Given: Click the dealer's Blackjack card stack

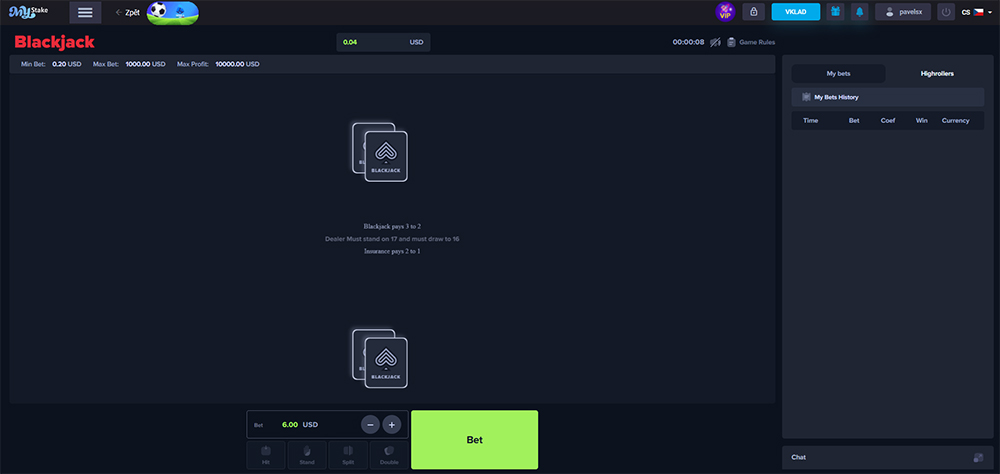Looking at the screenshot, I should [380, 152].
